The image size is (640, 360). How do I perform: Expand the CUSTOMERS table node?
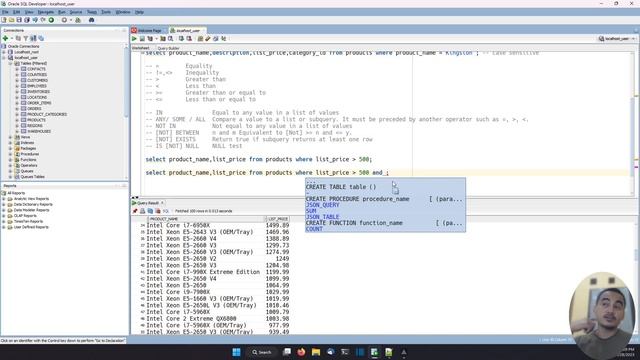click(x=17, y=80)
